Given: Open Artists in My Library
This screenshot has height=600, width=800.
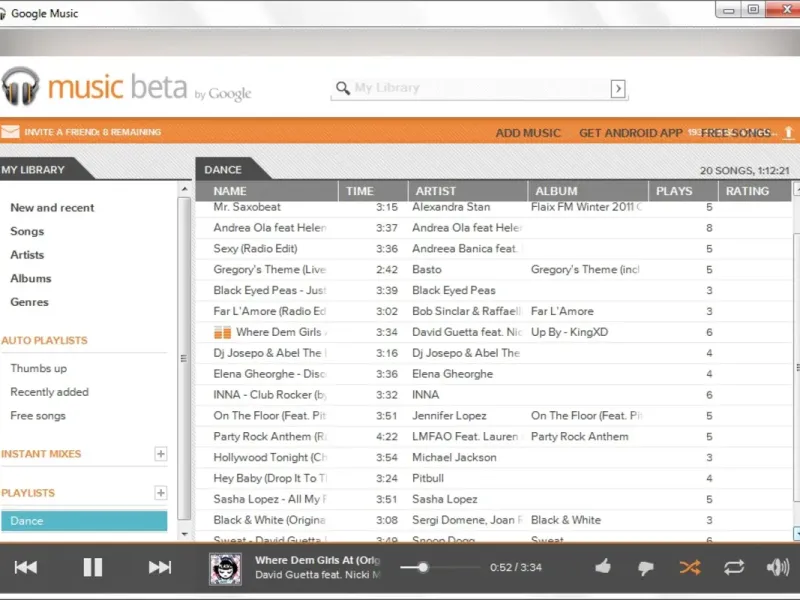Looking at the screenshot, I should point(27,255).
